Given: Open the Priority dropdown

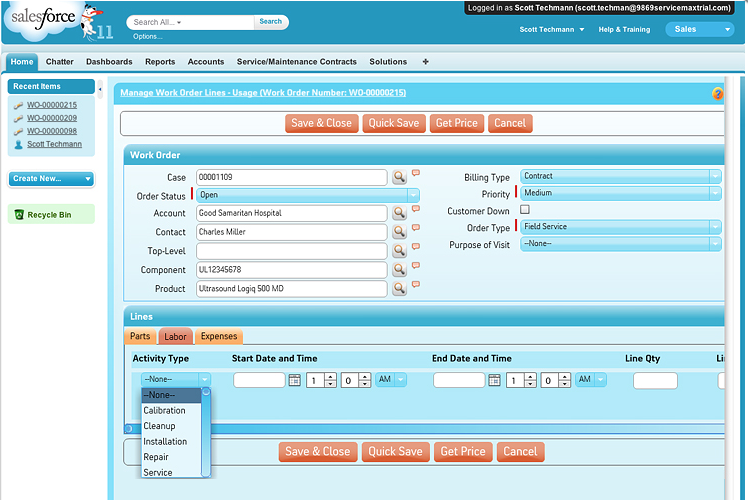Looking at the screenshot, I should point(621,193).
